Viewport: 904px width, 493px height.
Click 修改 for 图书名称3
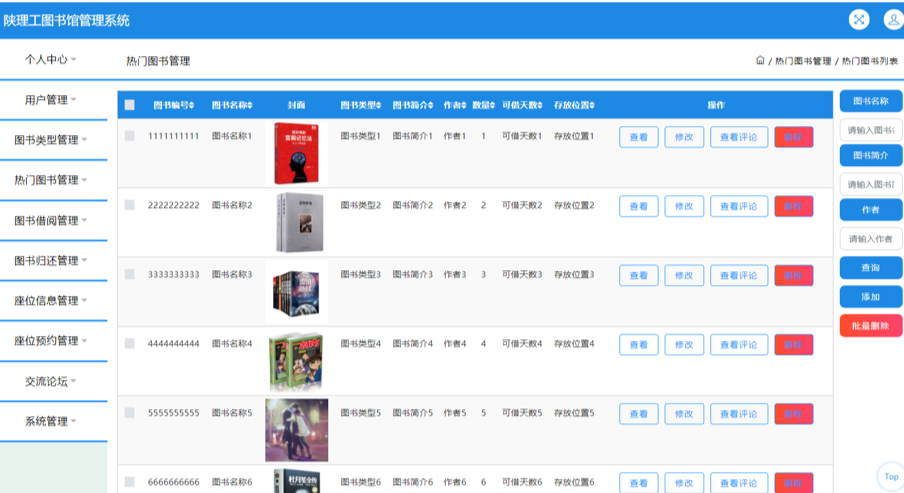pyautogui.click(x=684, y=276)
